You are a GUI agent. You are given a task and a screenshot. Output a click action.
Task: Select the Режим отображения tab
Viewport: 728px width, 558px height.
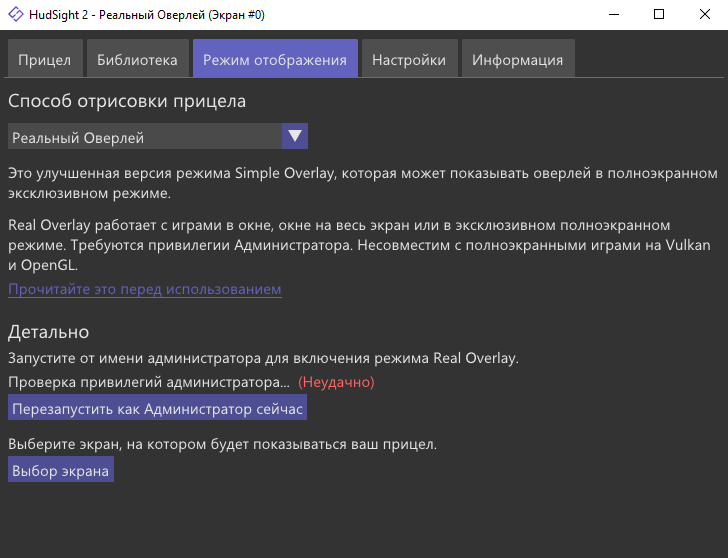275,58
